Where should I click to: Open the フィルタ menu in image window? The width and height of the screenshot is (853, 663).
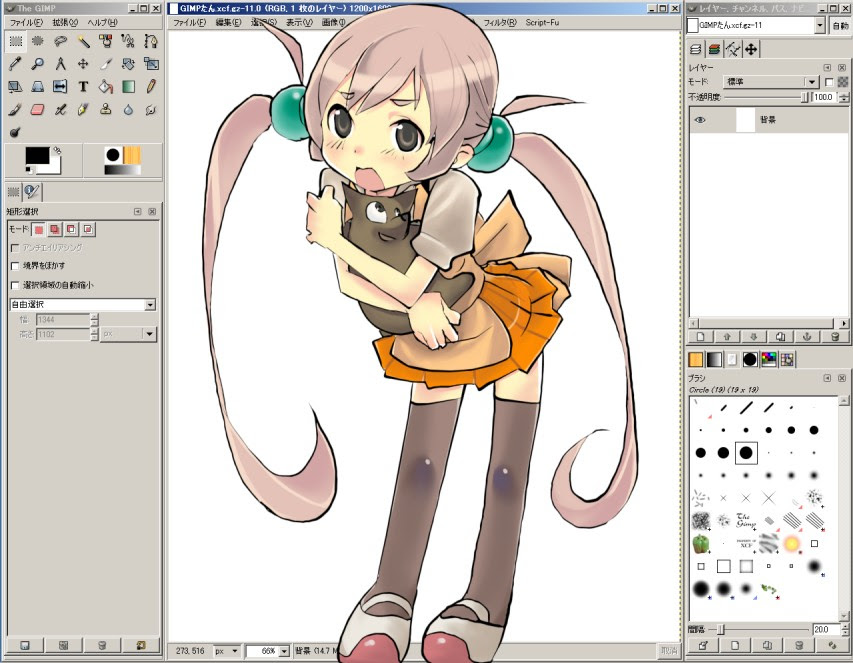(x=499, y=22)
